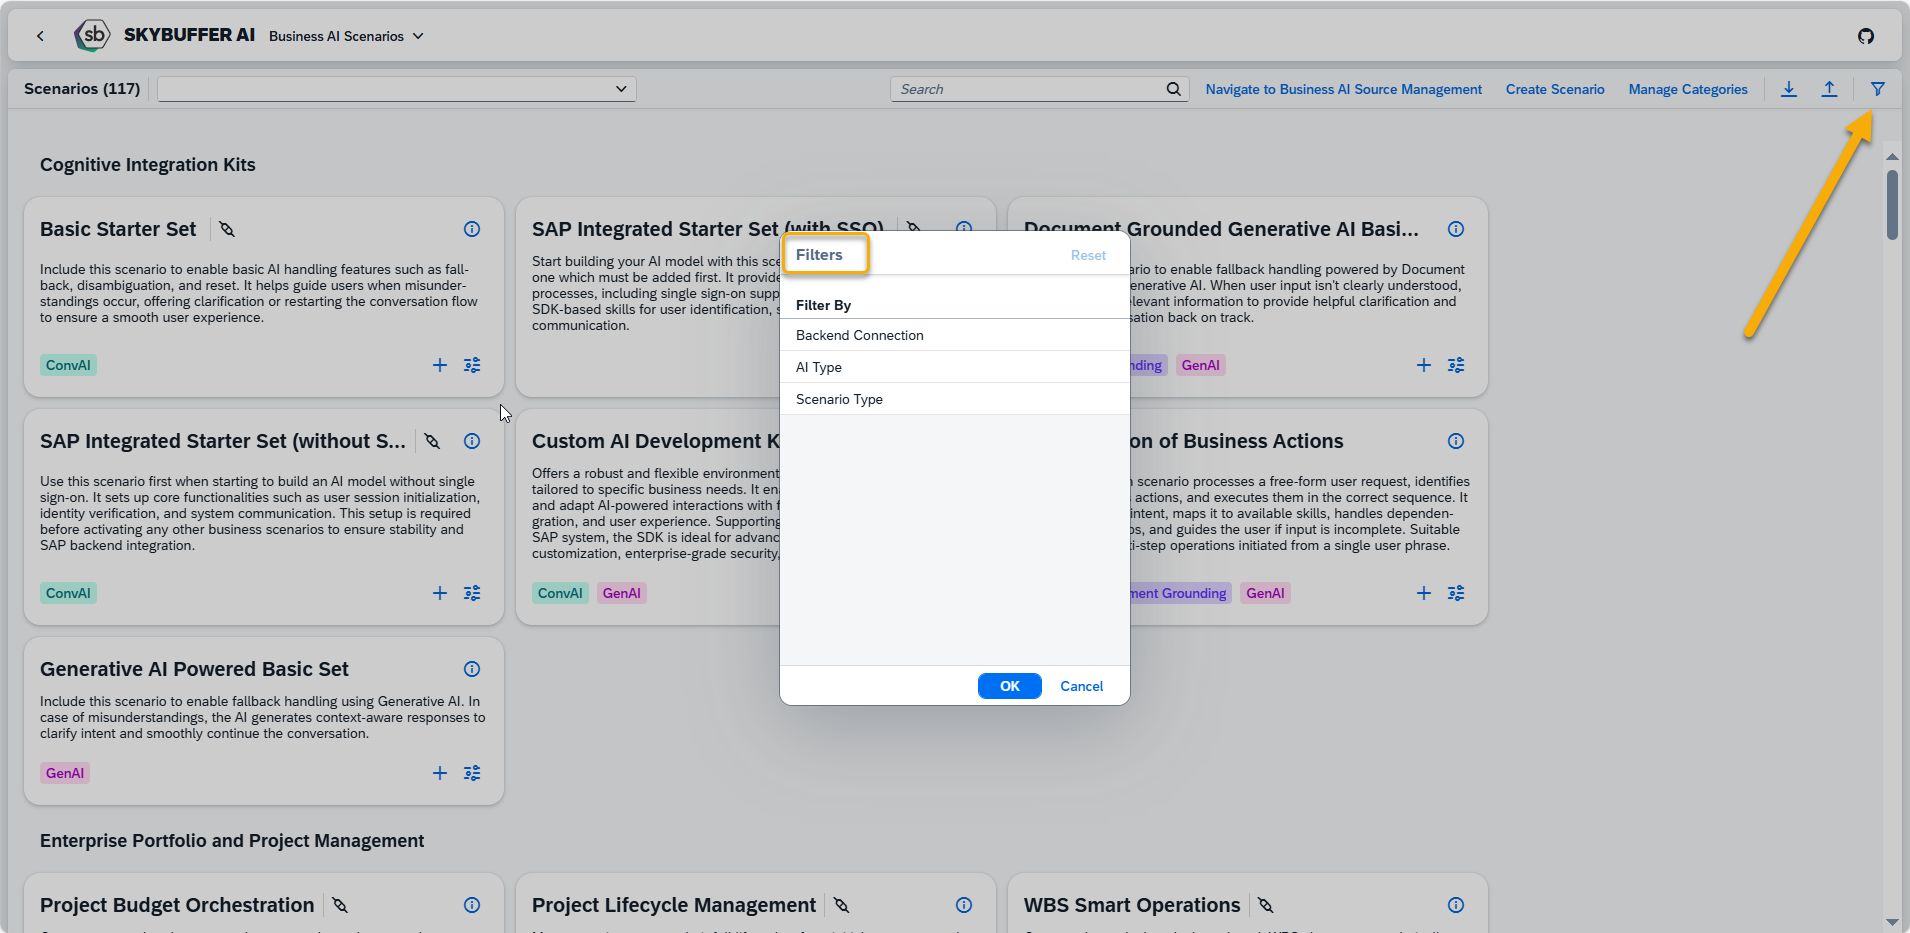
Task: Show info for SAP Integrated Starter Set (without SSO)
Action: pos(472,441)
